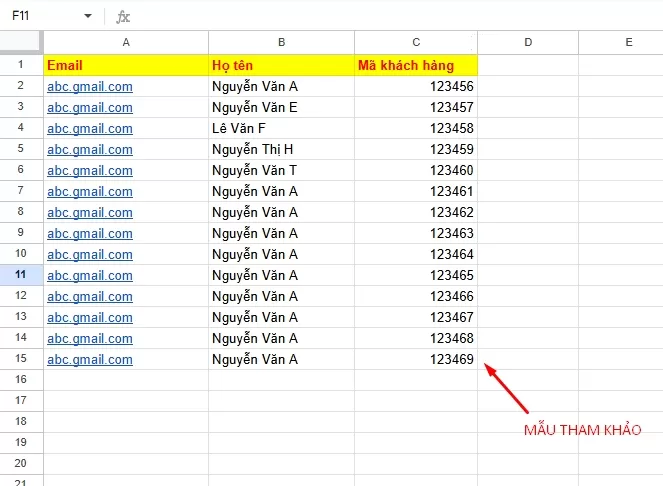663x486 pixels.
Task: Click the cell 123461
Action: pos(416,191)
